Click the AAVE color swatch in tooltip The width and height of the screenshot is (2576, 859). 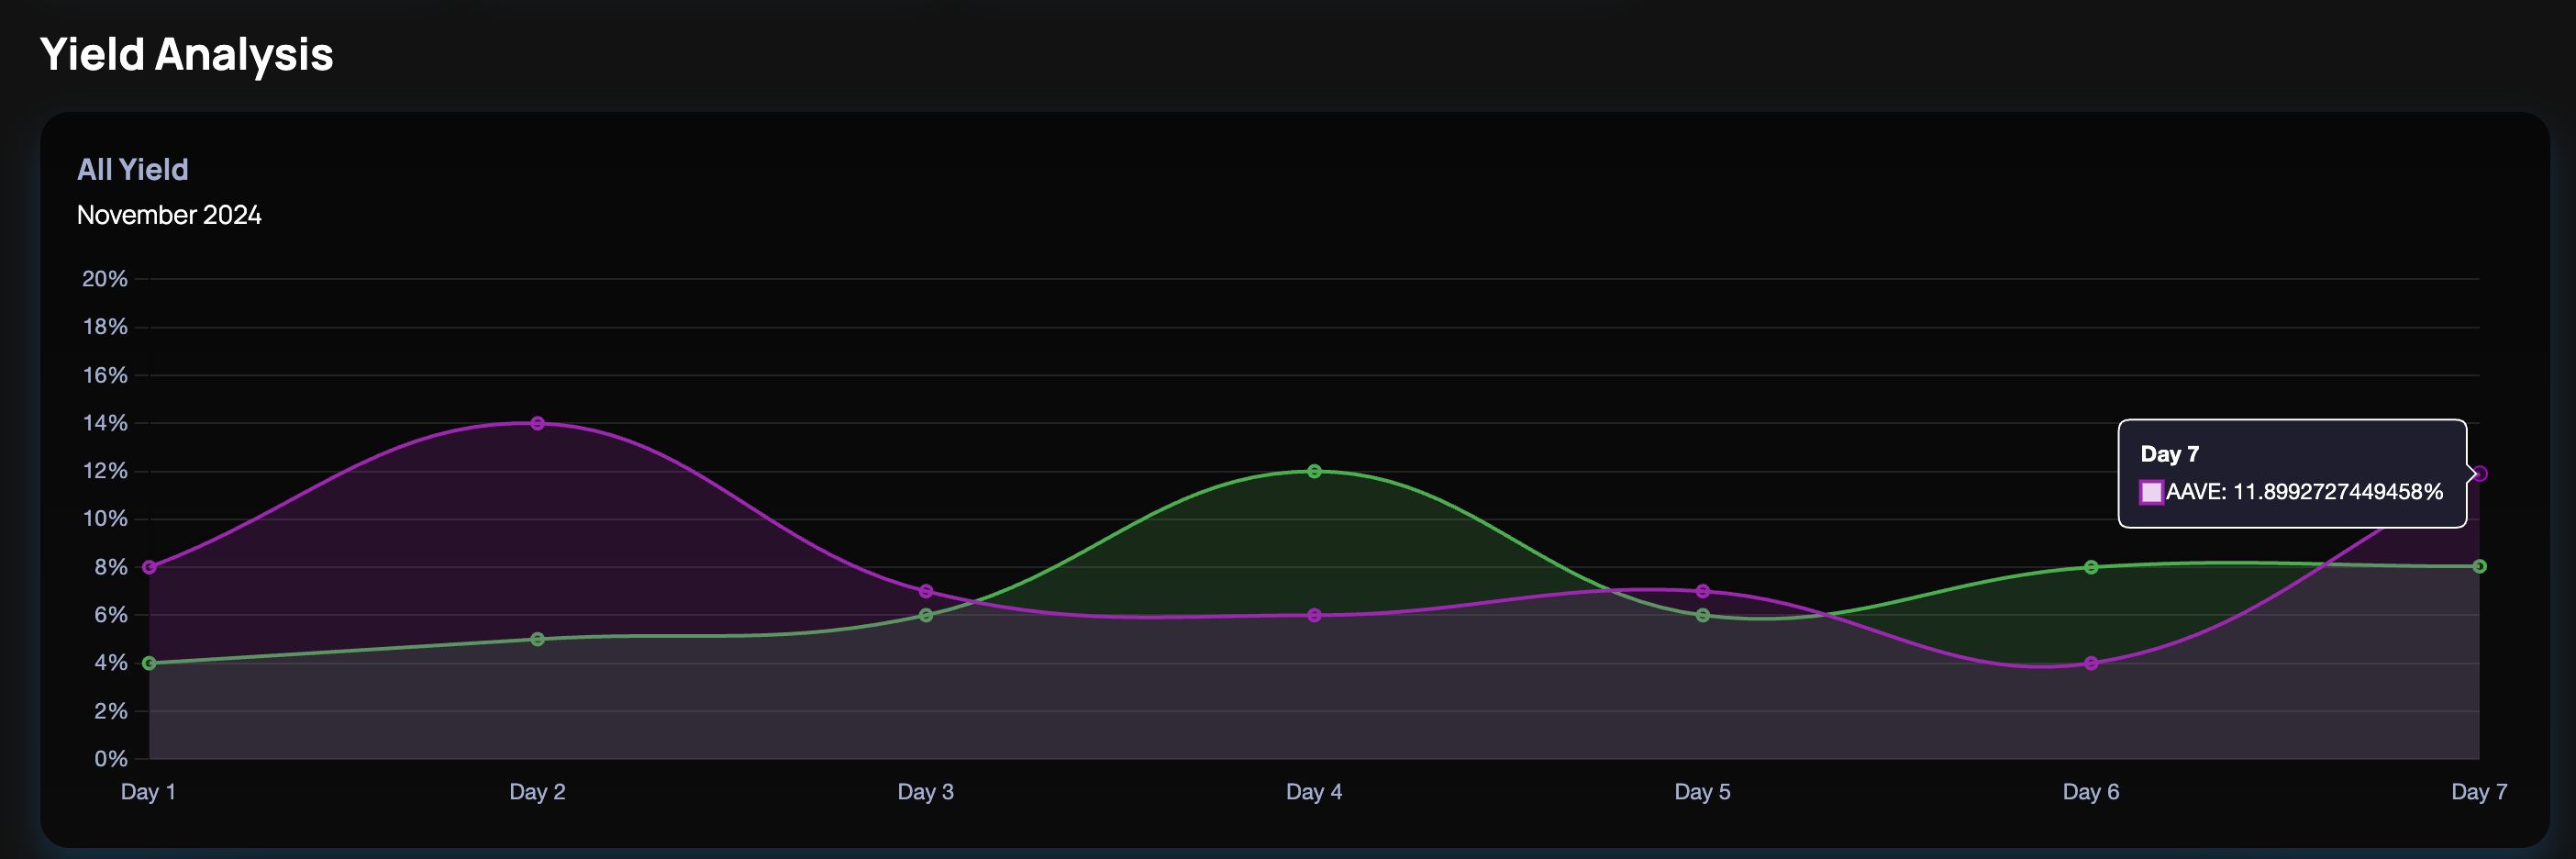pos(2151,492)
